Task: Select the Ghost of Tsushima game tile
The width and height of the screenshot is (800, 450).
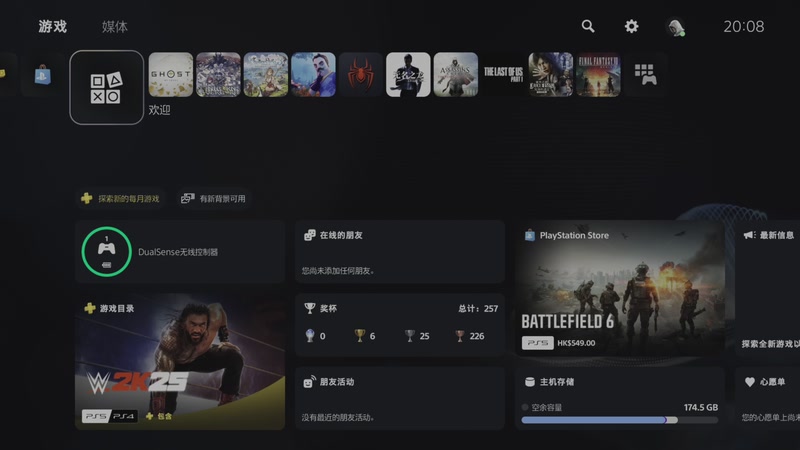Action: click(171, 74)
